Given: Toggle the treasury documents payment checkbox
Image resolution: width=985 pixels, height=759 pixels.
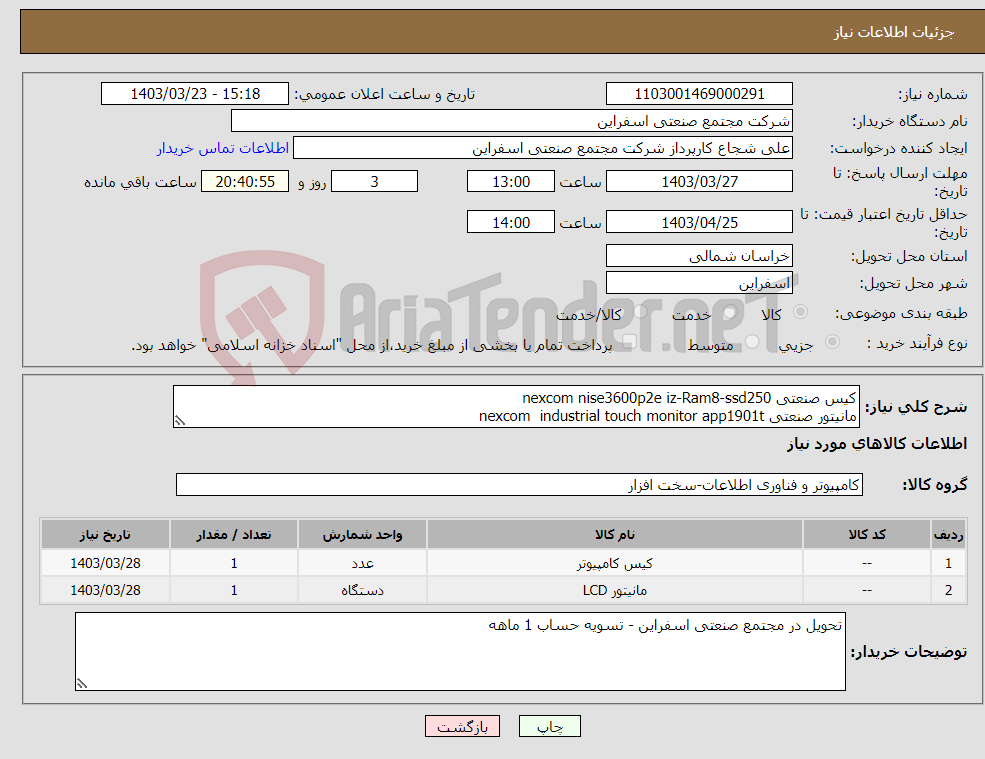Looking at the screenshot, I should tap(628, 342).
